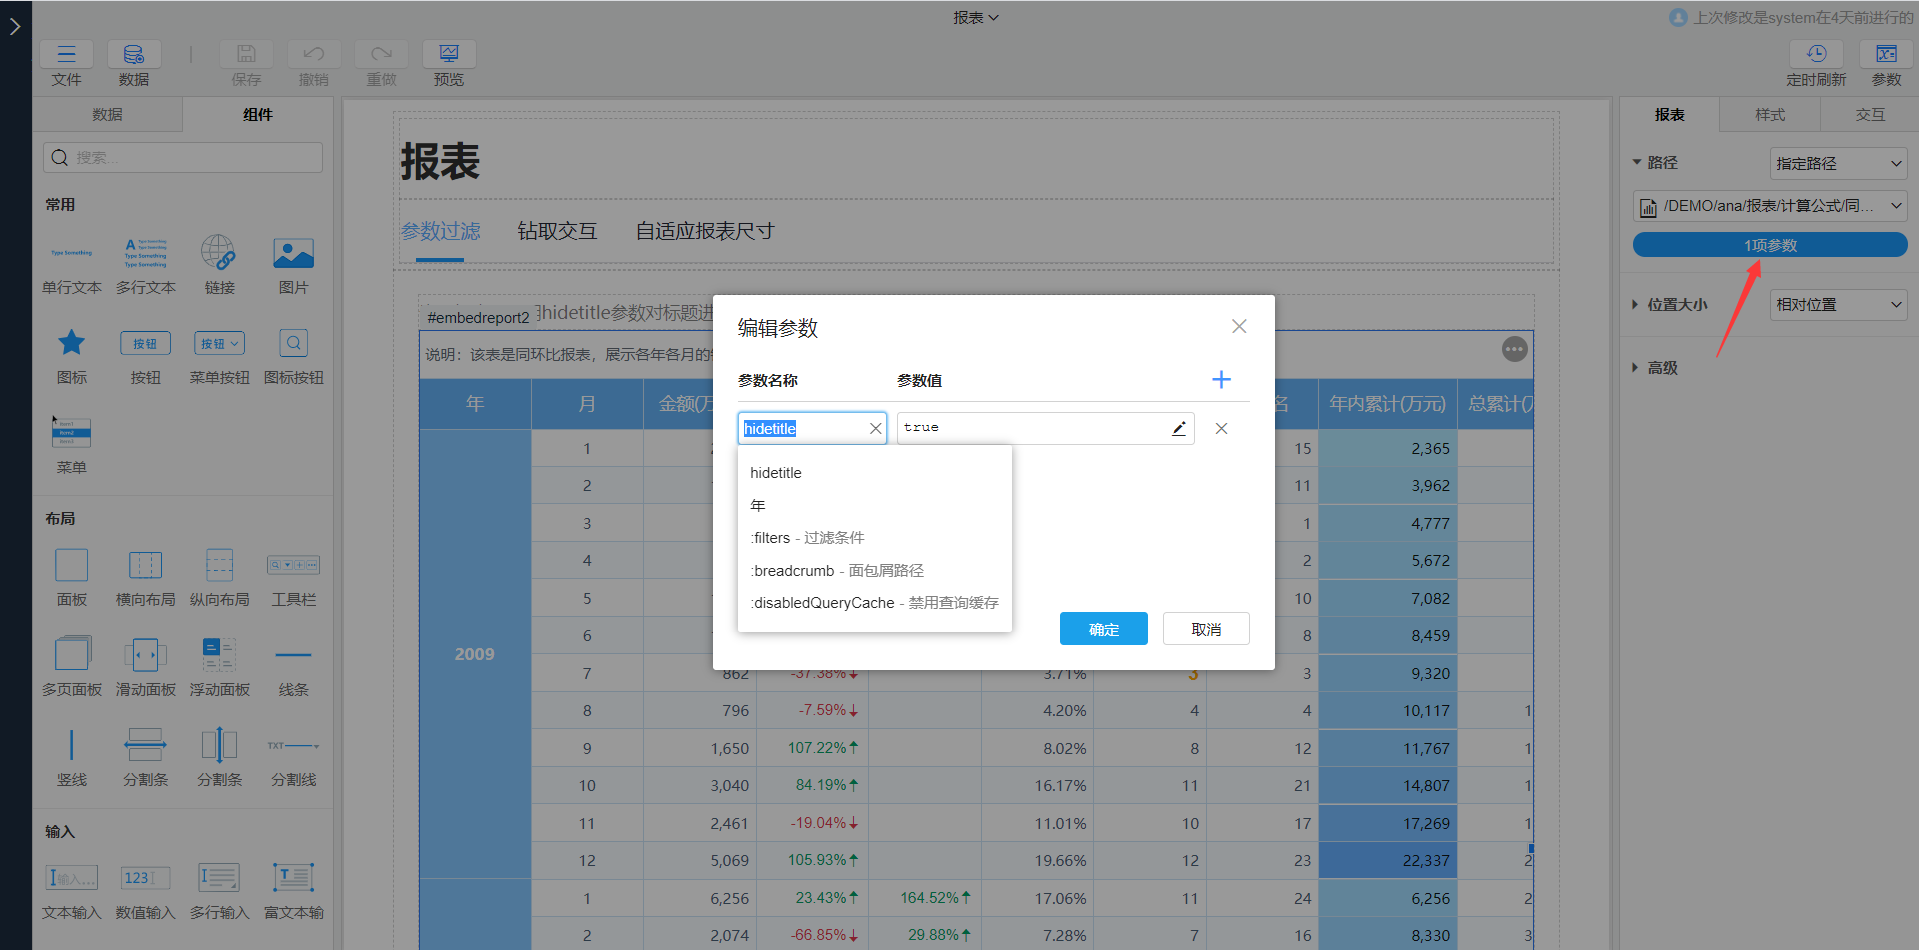Click the 预览 preview toolbar icon

click(449, 64)
